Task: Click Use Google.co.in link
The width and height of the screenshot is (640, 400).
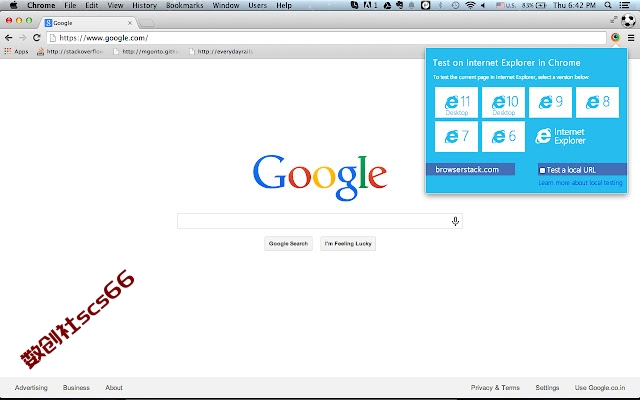Action: click(x=600, y=387)
